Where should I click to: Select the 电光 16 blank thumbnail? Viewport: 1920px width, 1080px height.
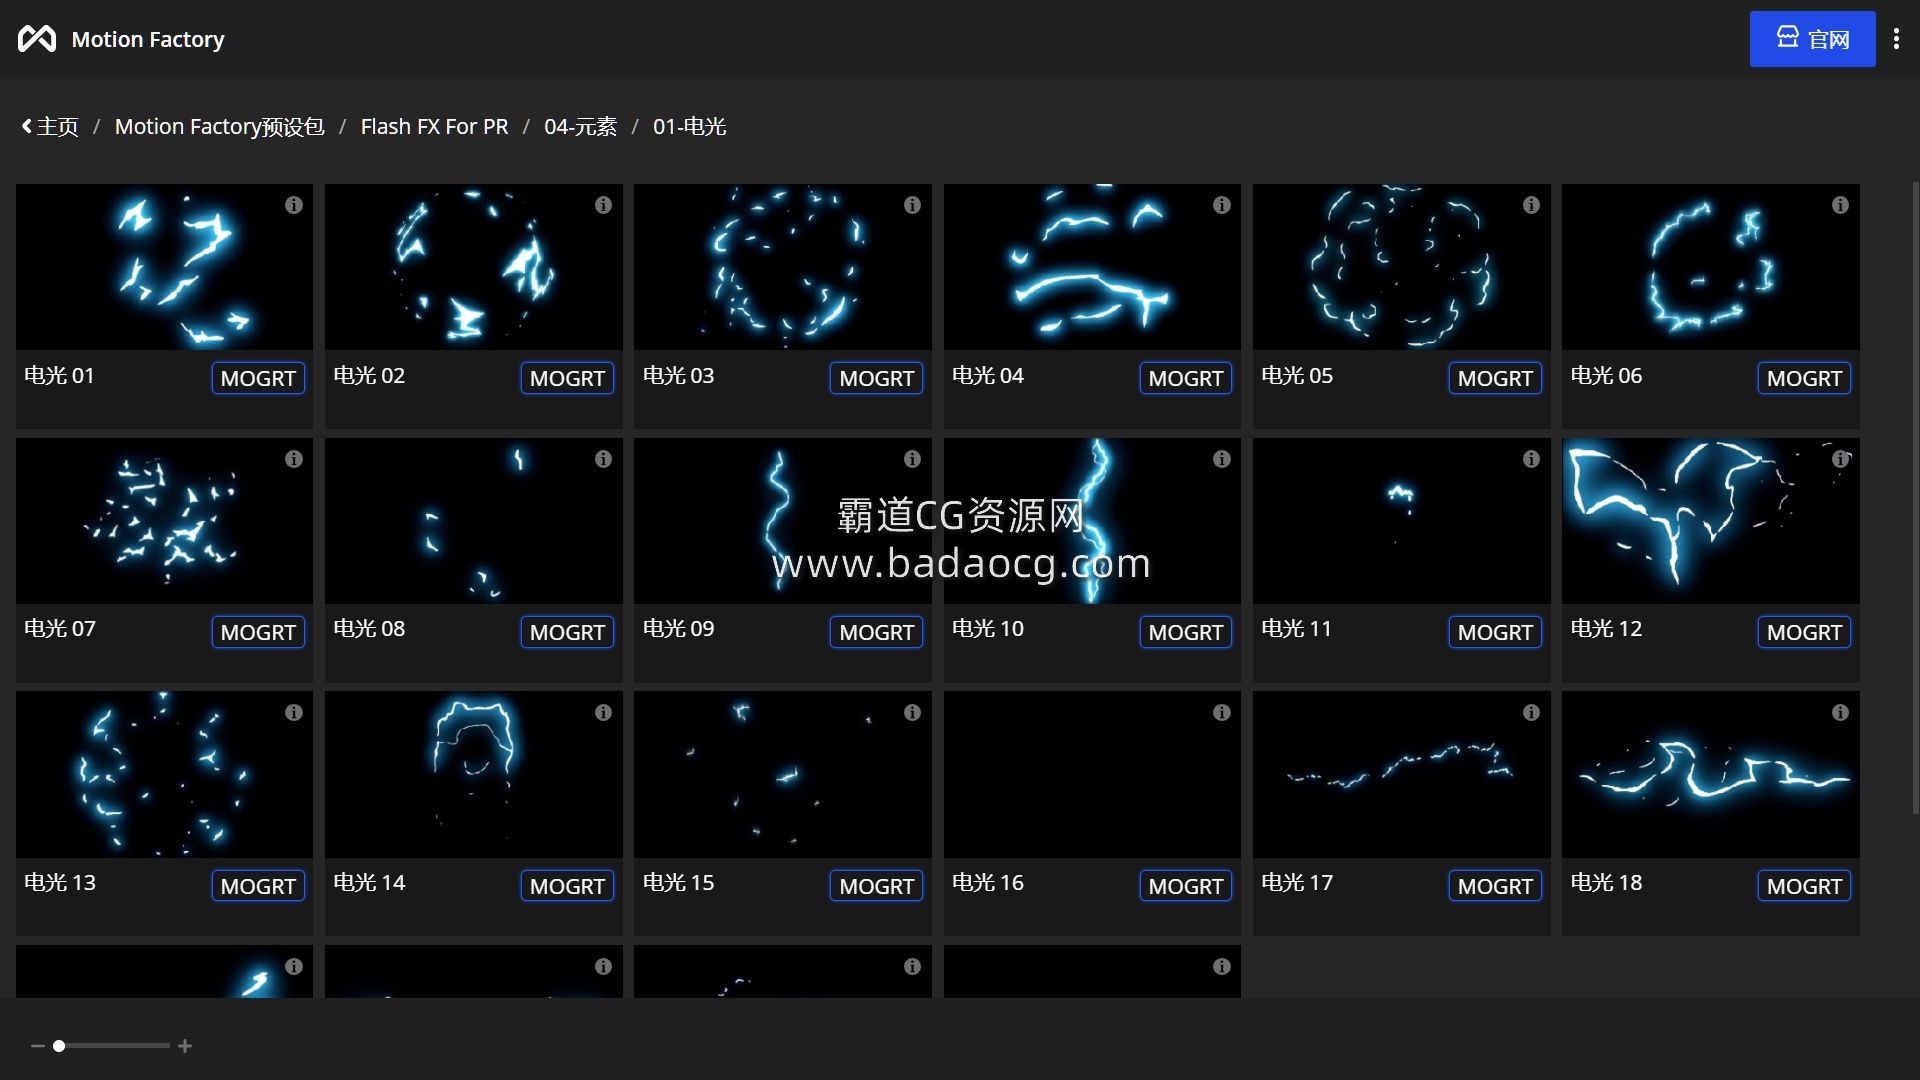point(1092,775)
